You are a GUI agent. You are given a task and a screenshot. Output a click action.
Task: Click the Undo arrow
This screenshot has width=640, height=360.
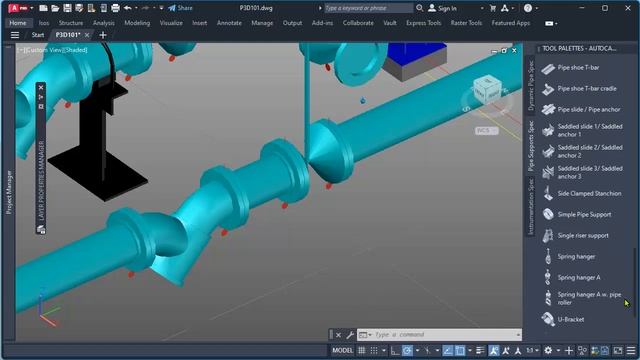coord(127,8)
